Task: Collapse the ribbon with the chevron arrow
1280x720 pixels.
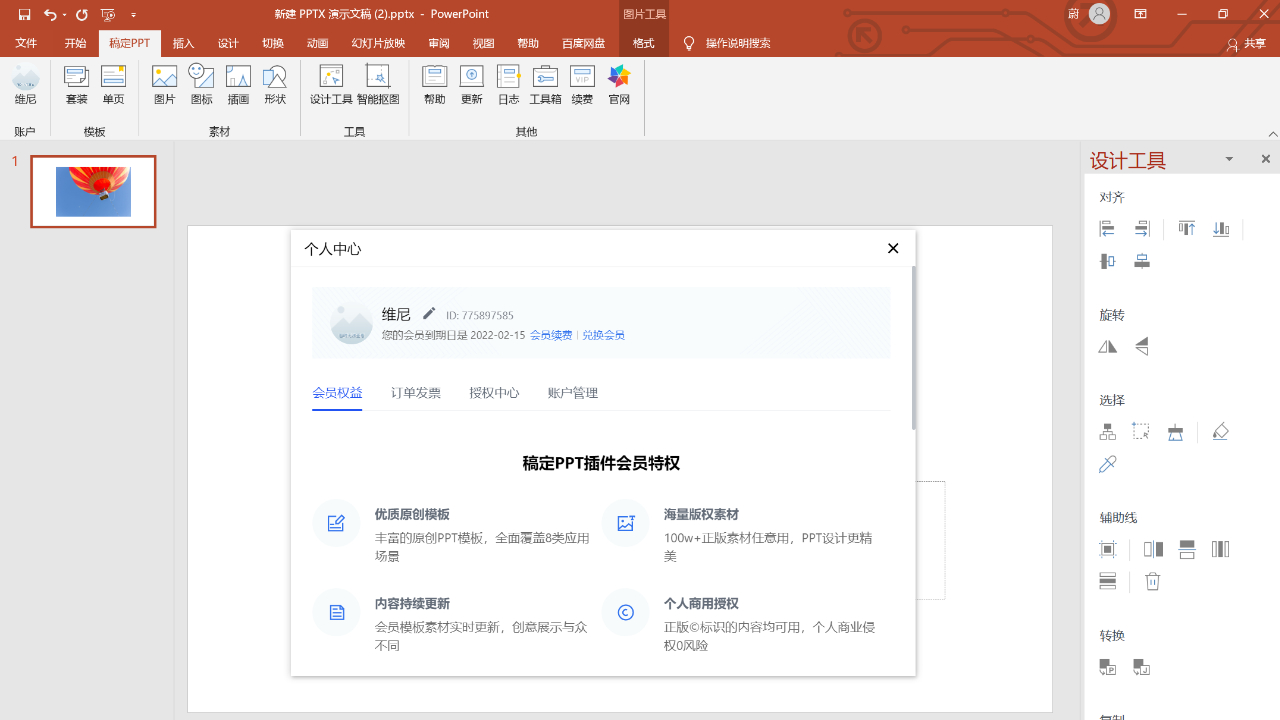Action: pyautogui.click(x=1272, y=133)
